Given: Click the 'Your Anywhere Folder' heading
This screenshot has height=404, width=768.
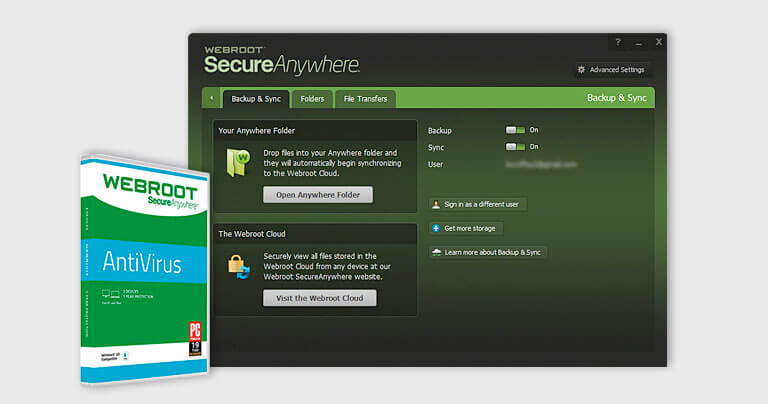Looking at the screenshot, I should [257, 131].
